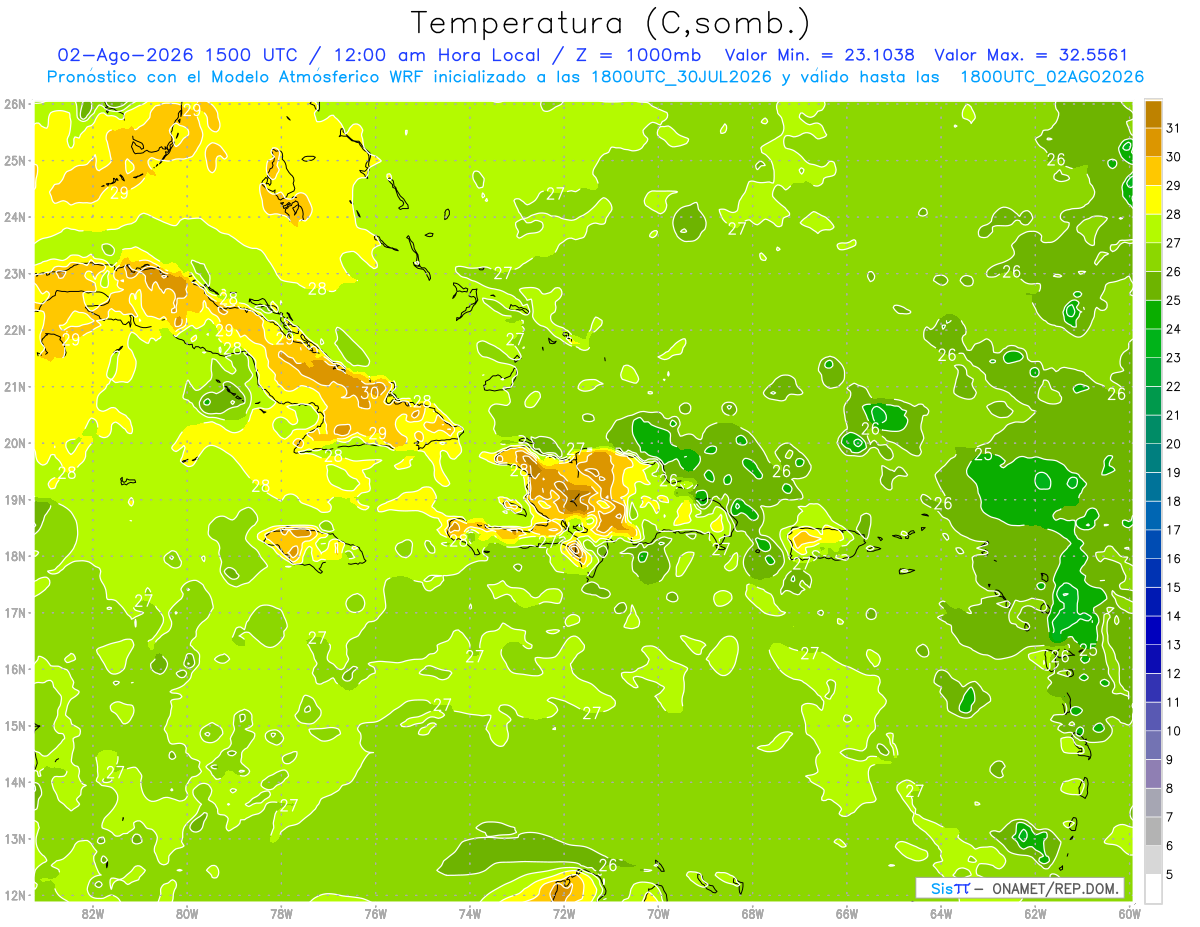Click the 20N latitude axis label
Image resolution: width=1200 pixels, height=927 pixels.
tap(14, 443)
